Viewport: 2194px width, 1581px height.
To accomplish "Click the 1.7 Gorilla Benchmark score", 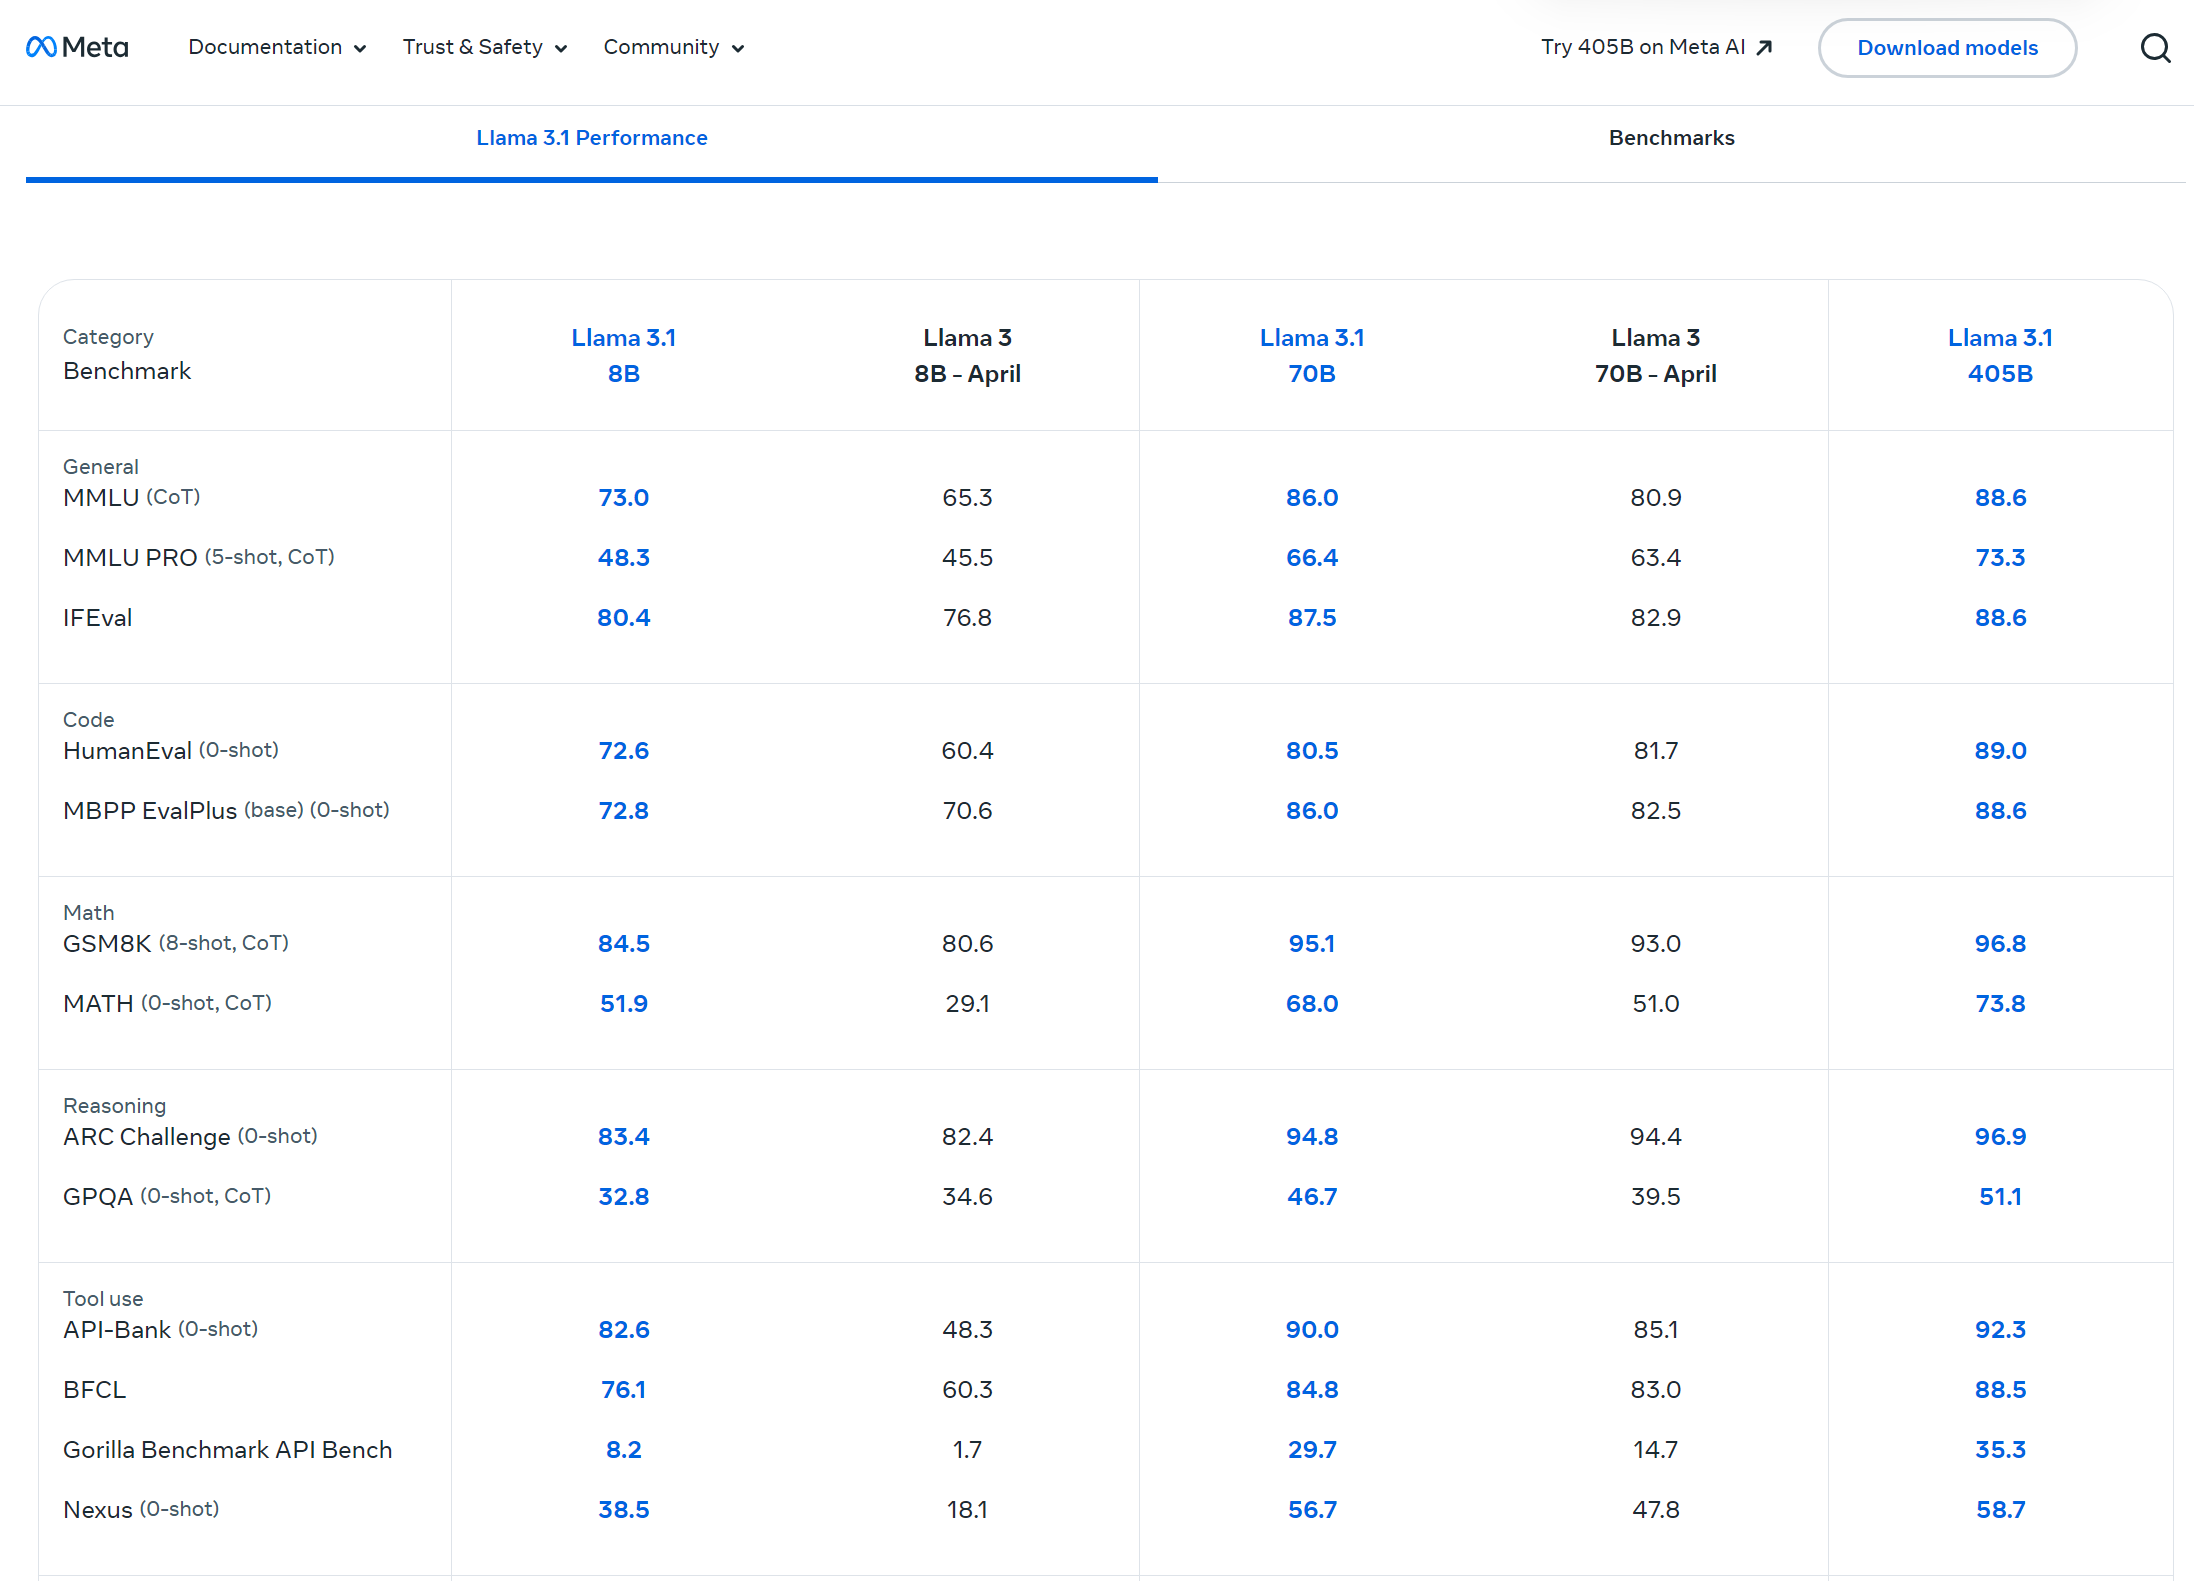I will [x=968, y=1449].
